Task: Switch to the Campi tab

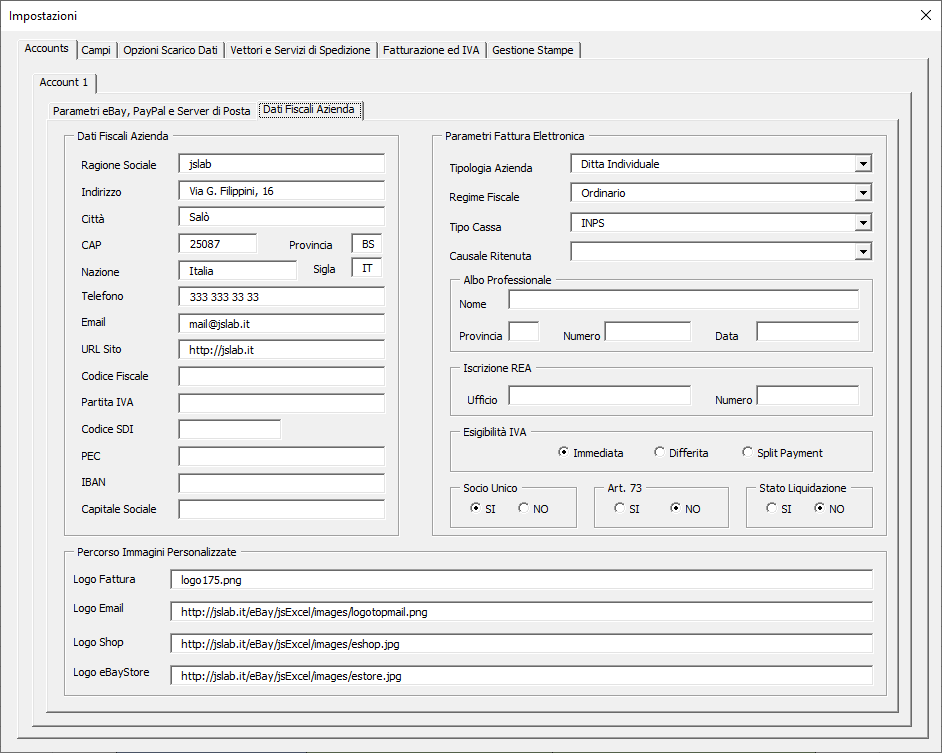Action: click(96, 50)
